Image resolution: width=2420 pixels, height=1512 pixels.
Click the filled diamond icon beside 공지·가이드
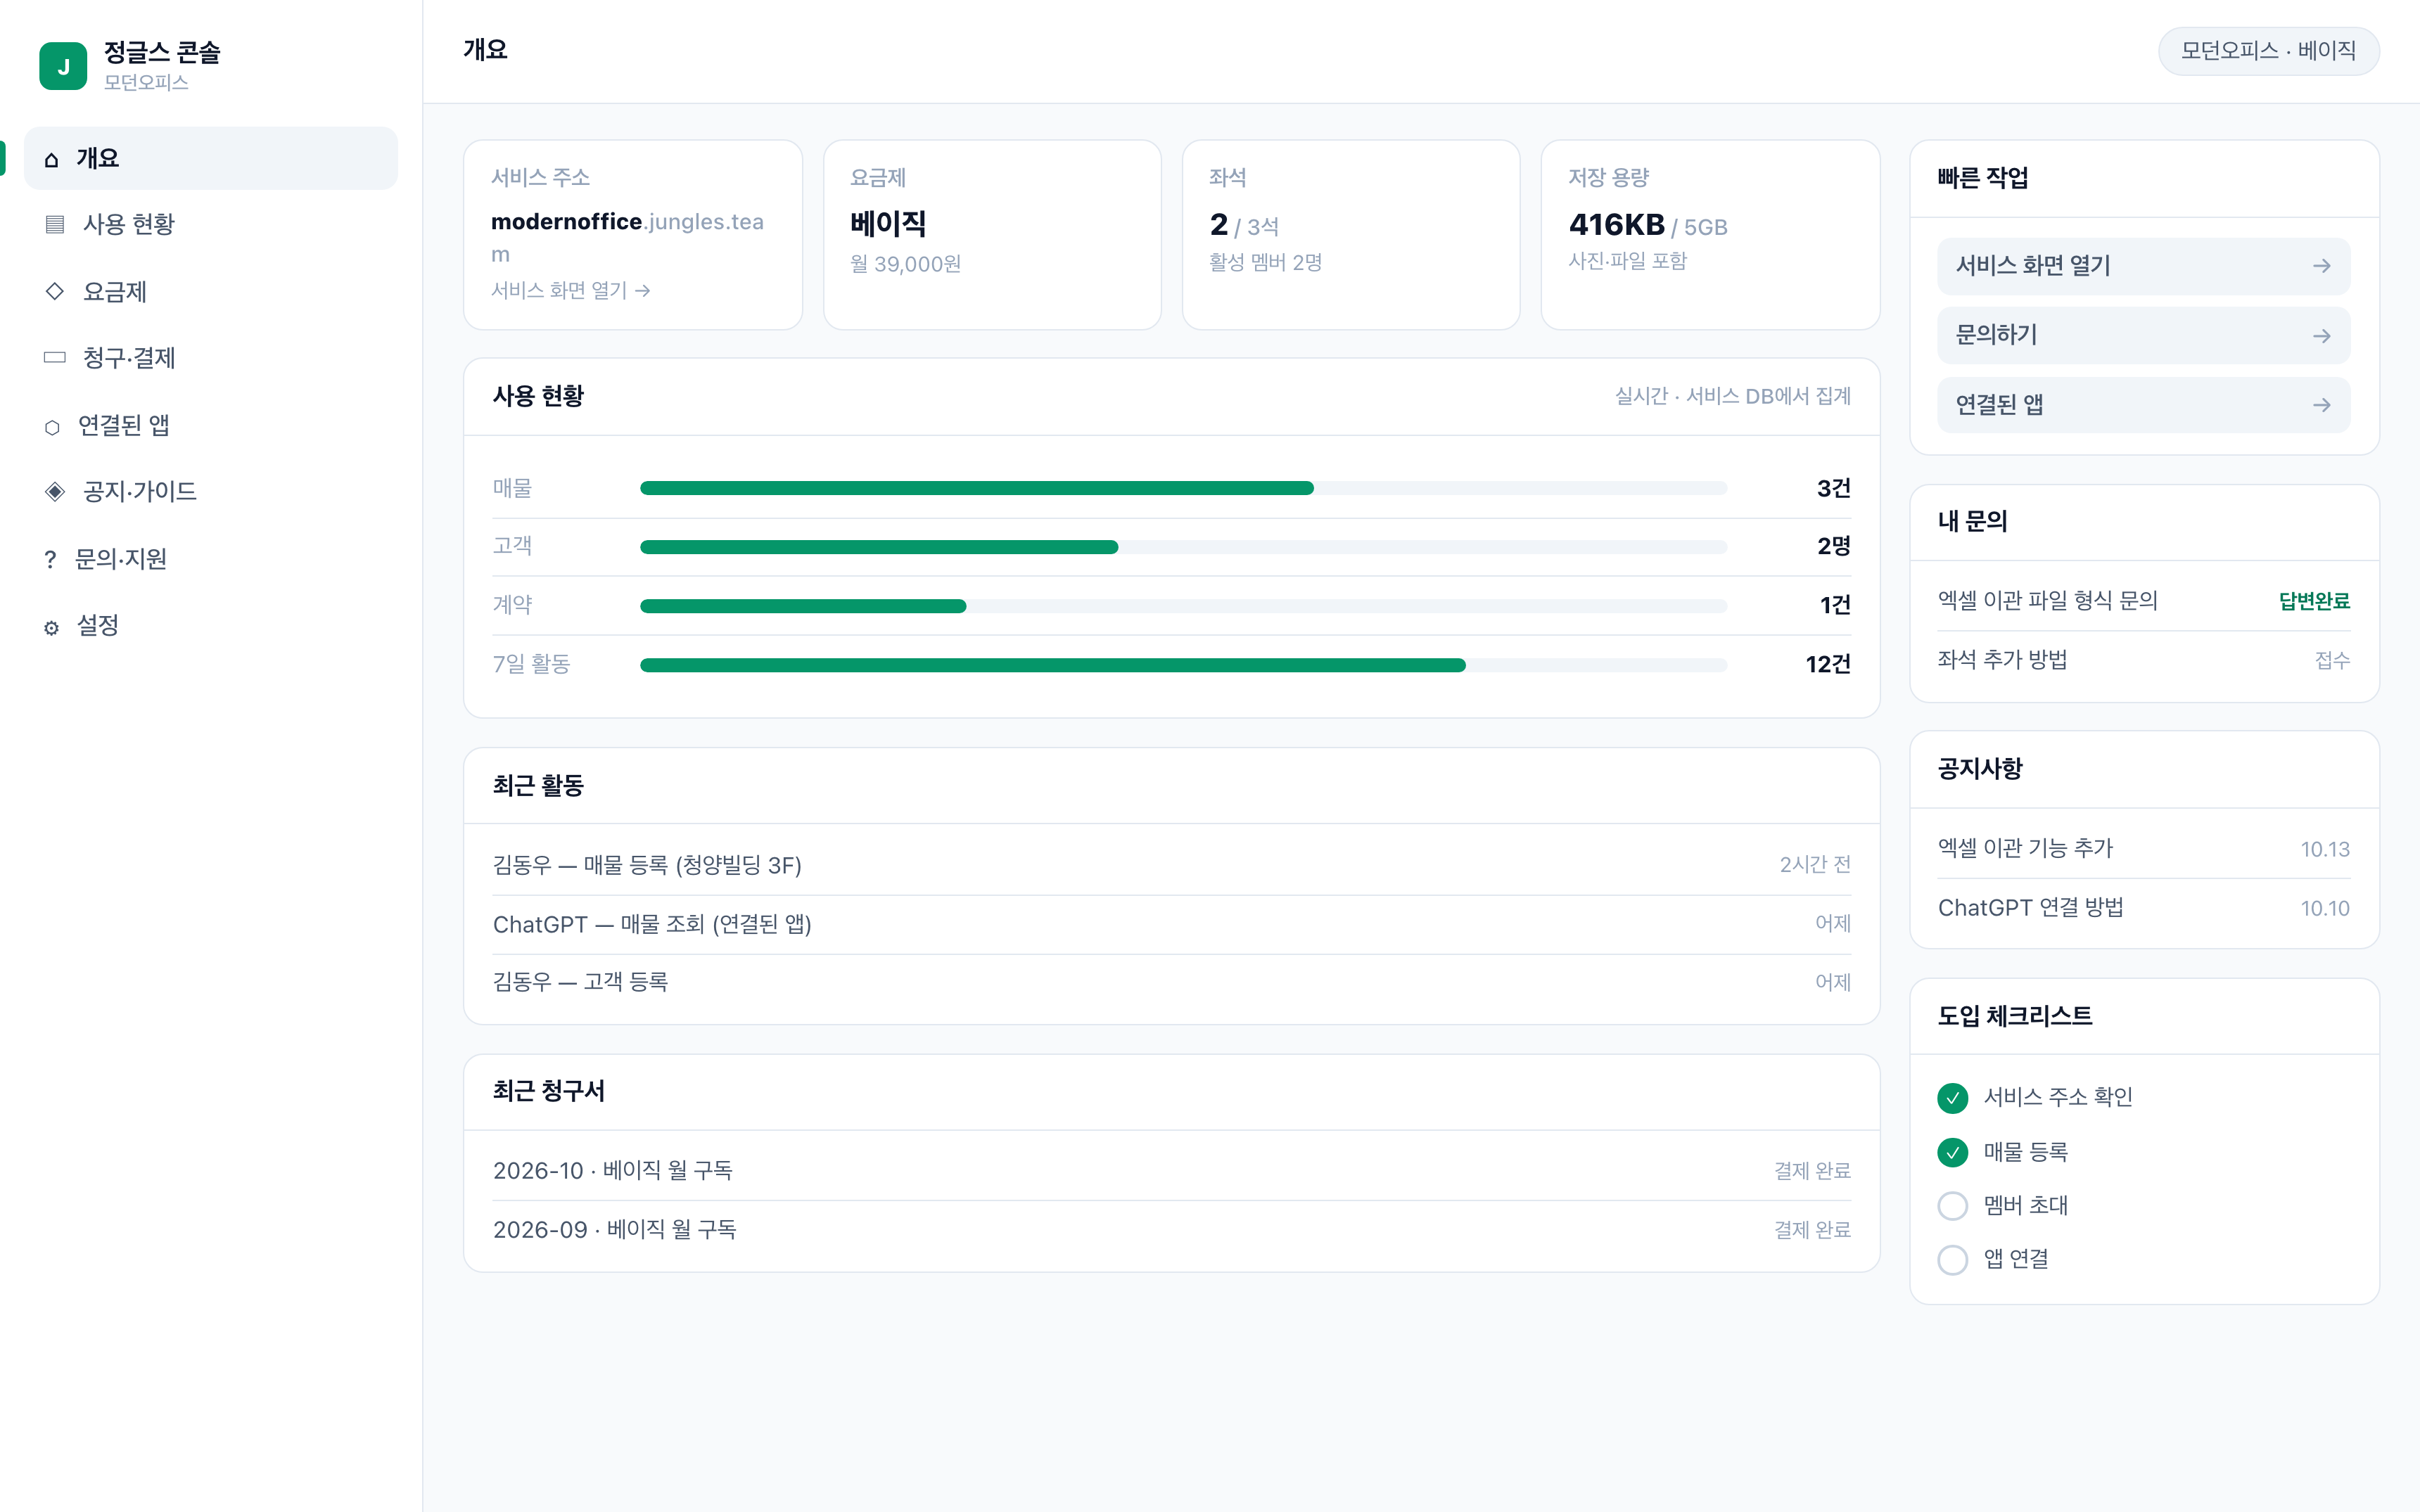pyautogui.click(x=55, y=491)
